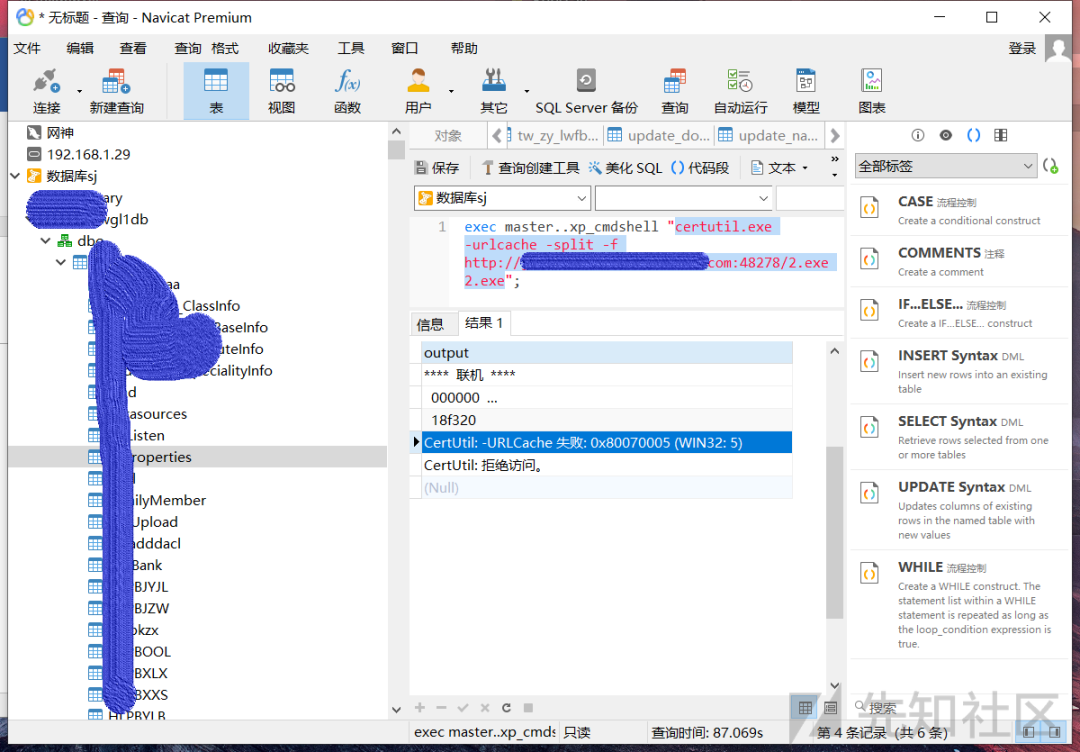Open the 帮助 menu
1080x752 pixels.
coord(464,48)
